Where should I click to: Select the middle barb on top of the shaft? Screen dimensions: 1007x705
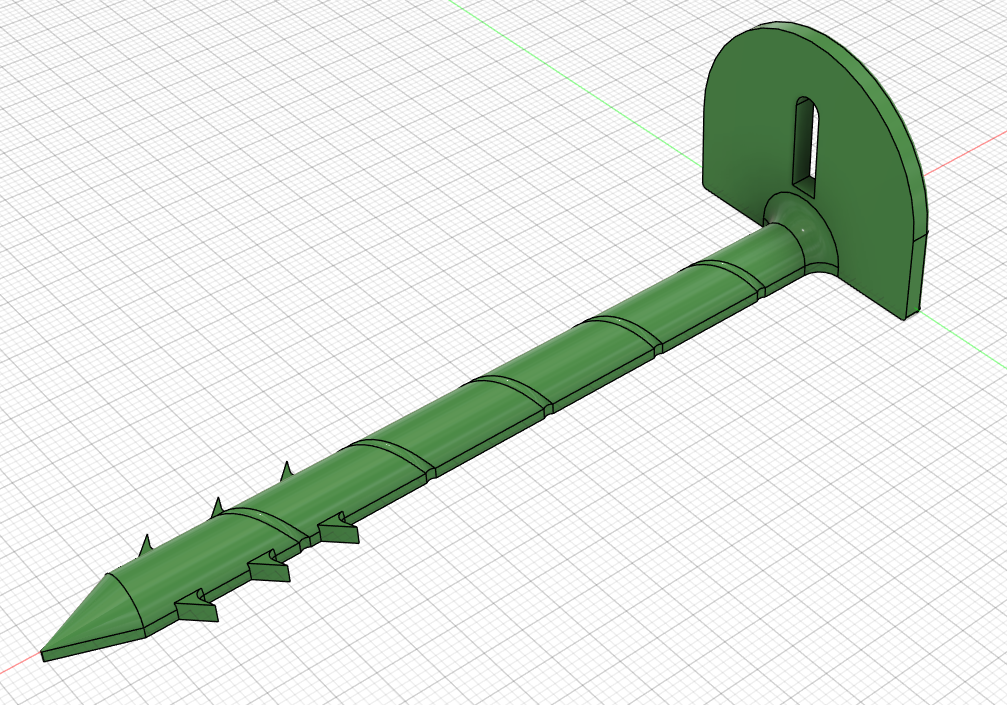click(217, 508)
